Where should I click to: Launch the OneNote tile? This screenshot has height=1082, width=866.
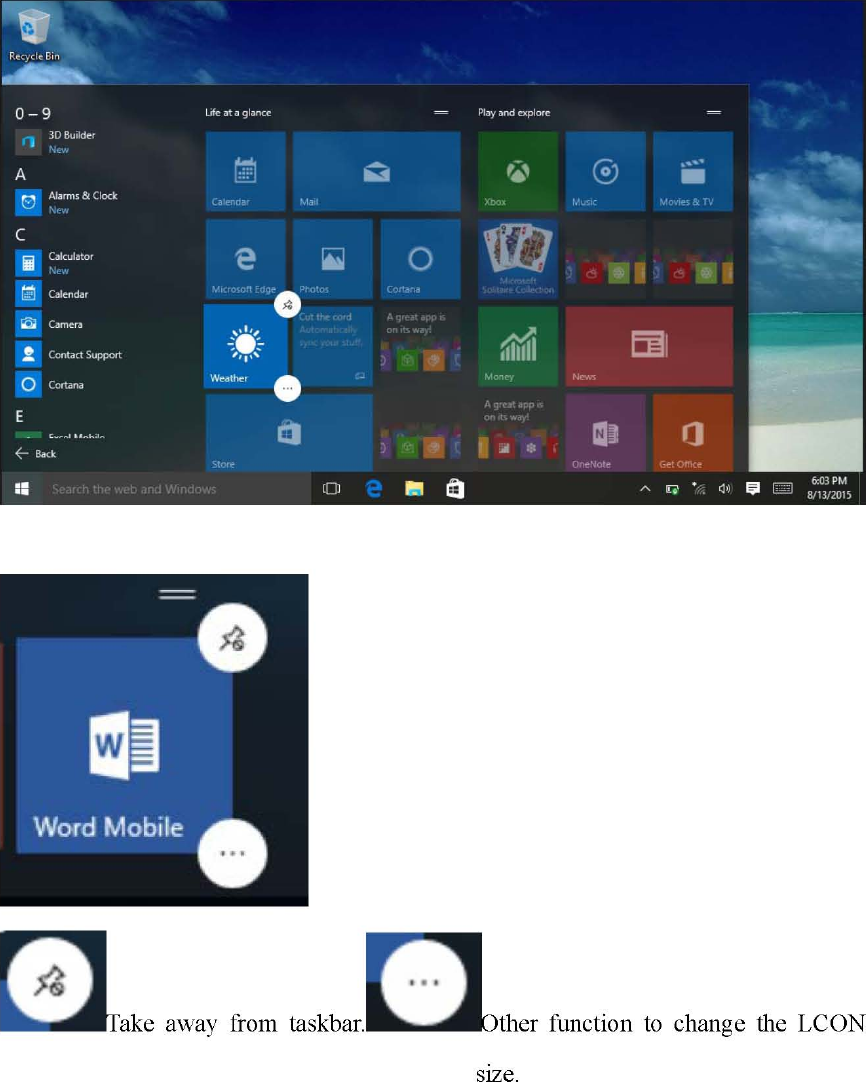[605, 433]
